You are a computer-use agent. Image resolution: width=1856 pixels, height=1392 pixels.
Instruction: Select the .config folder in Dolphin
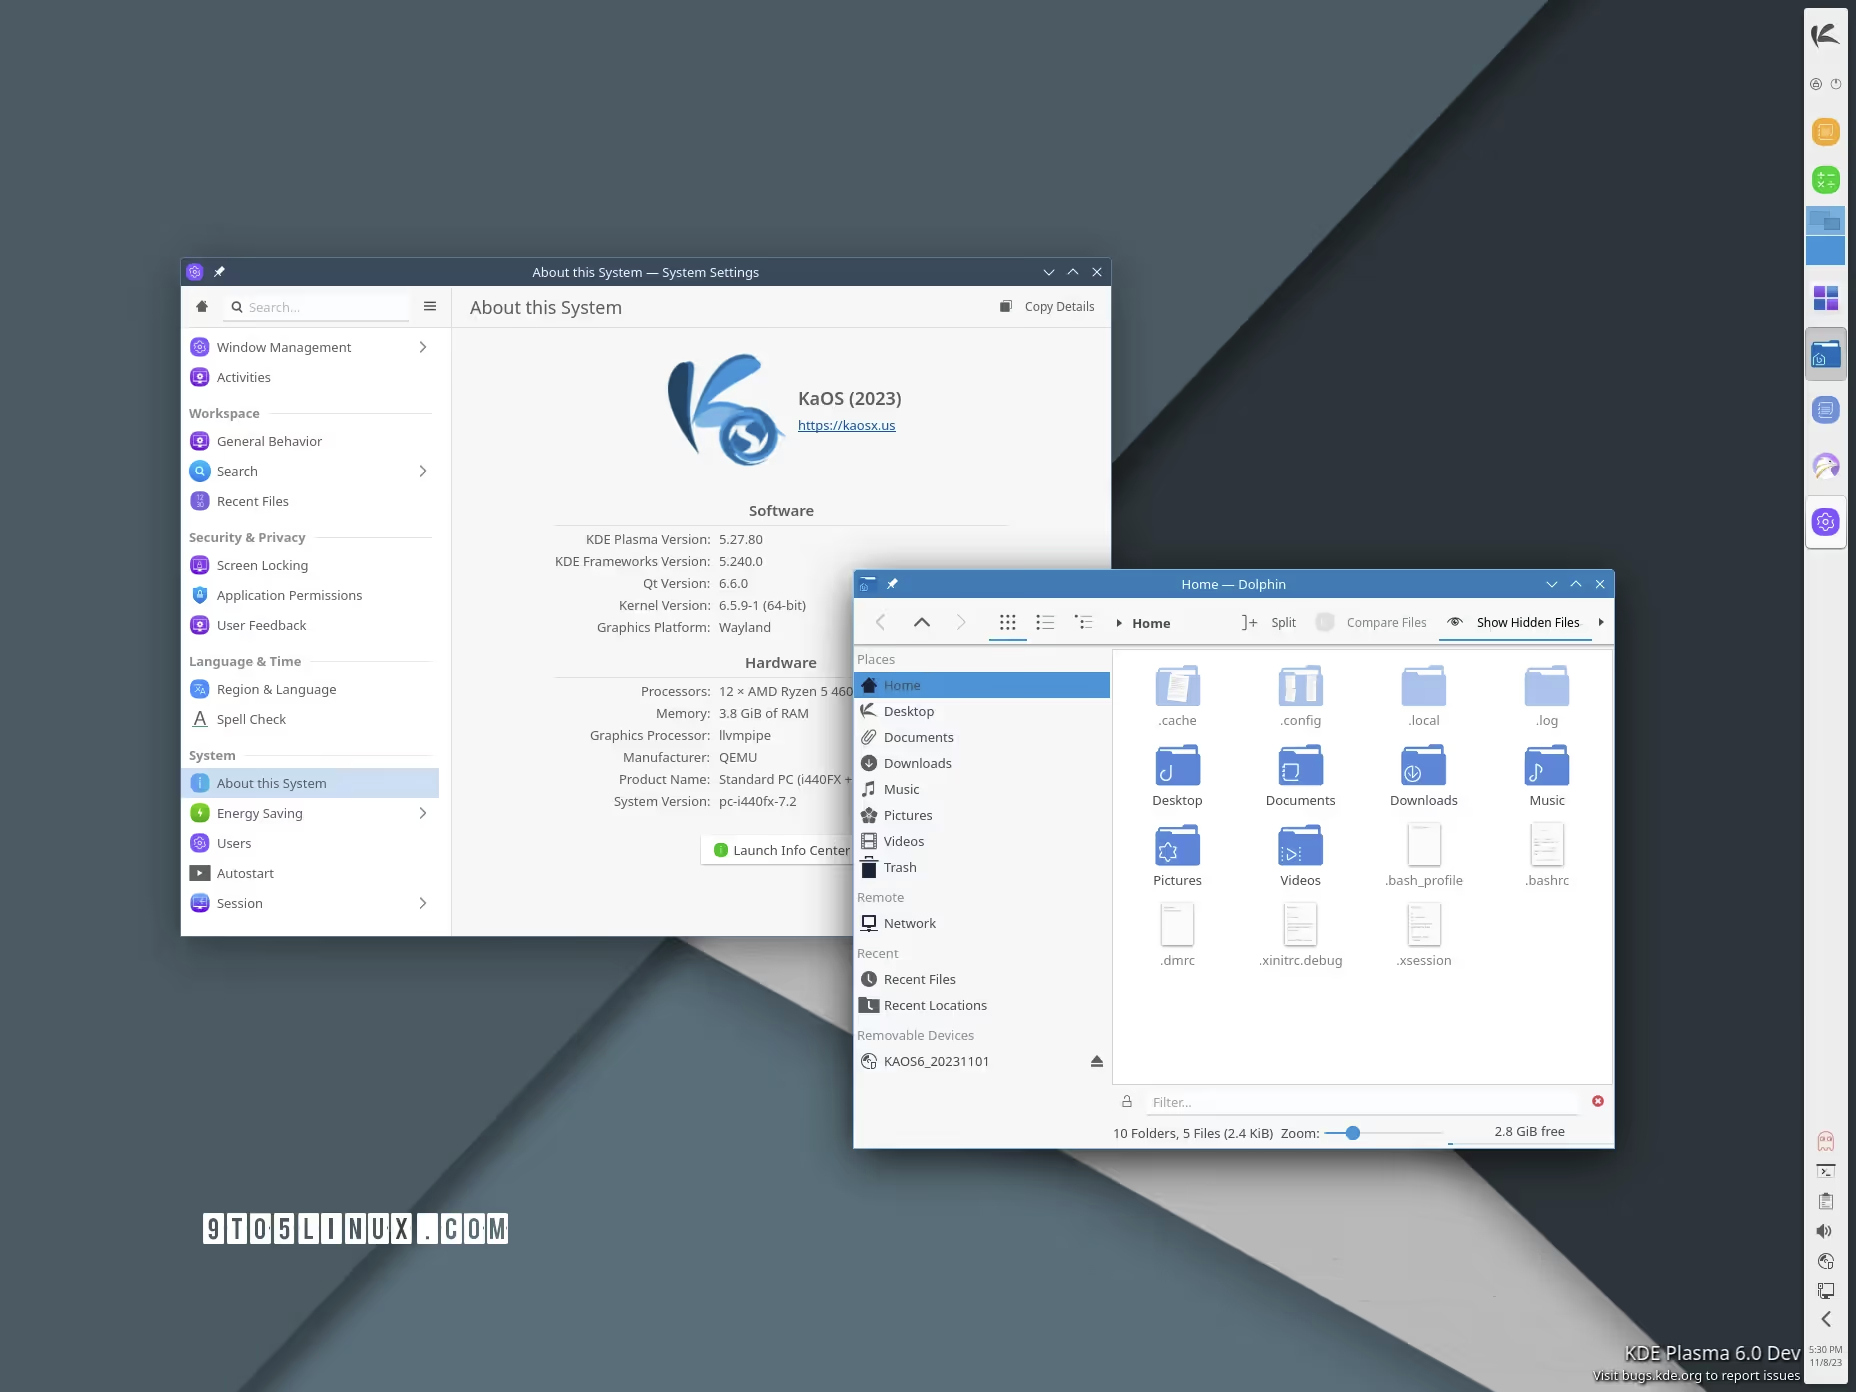coord(1300,695)
